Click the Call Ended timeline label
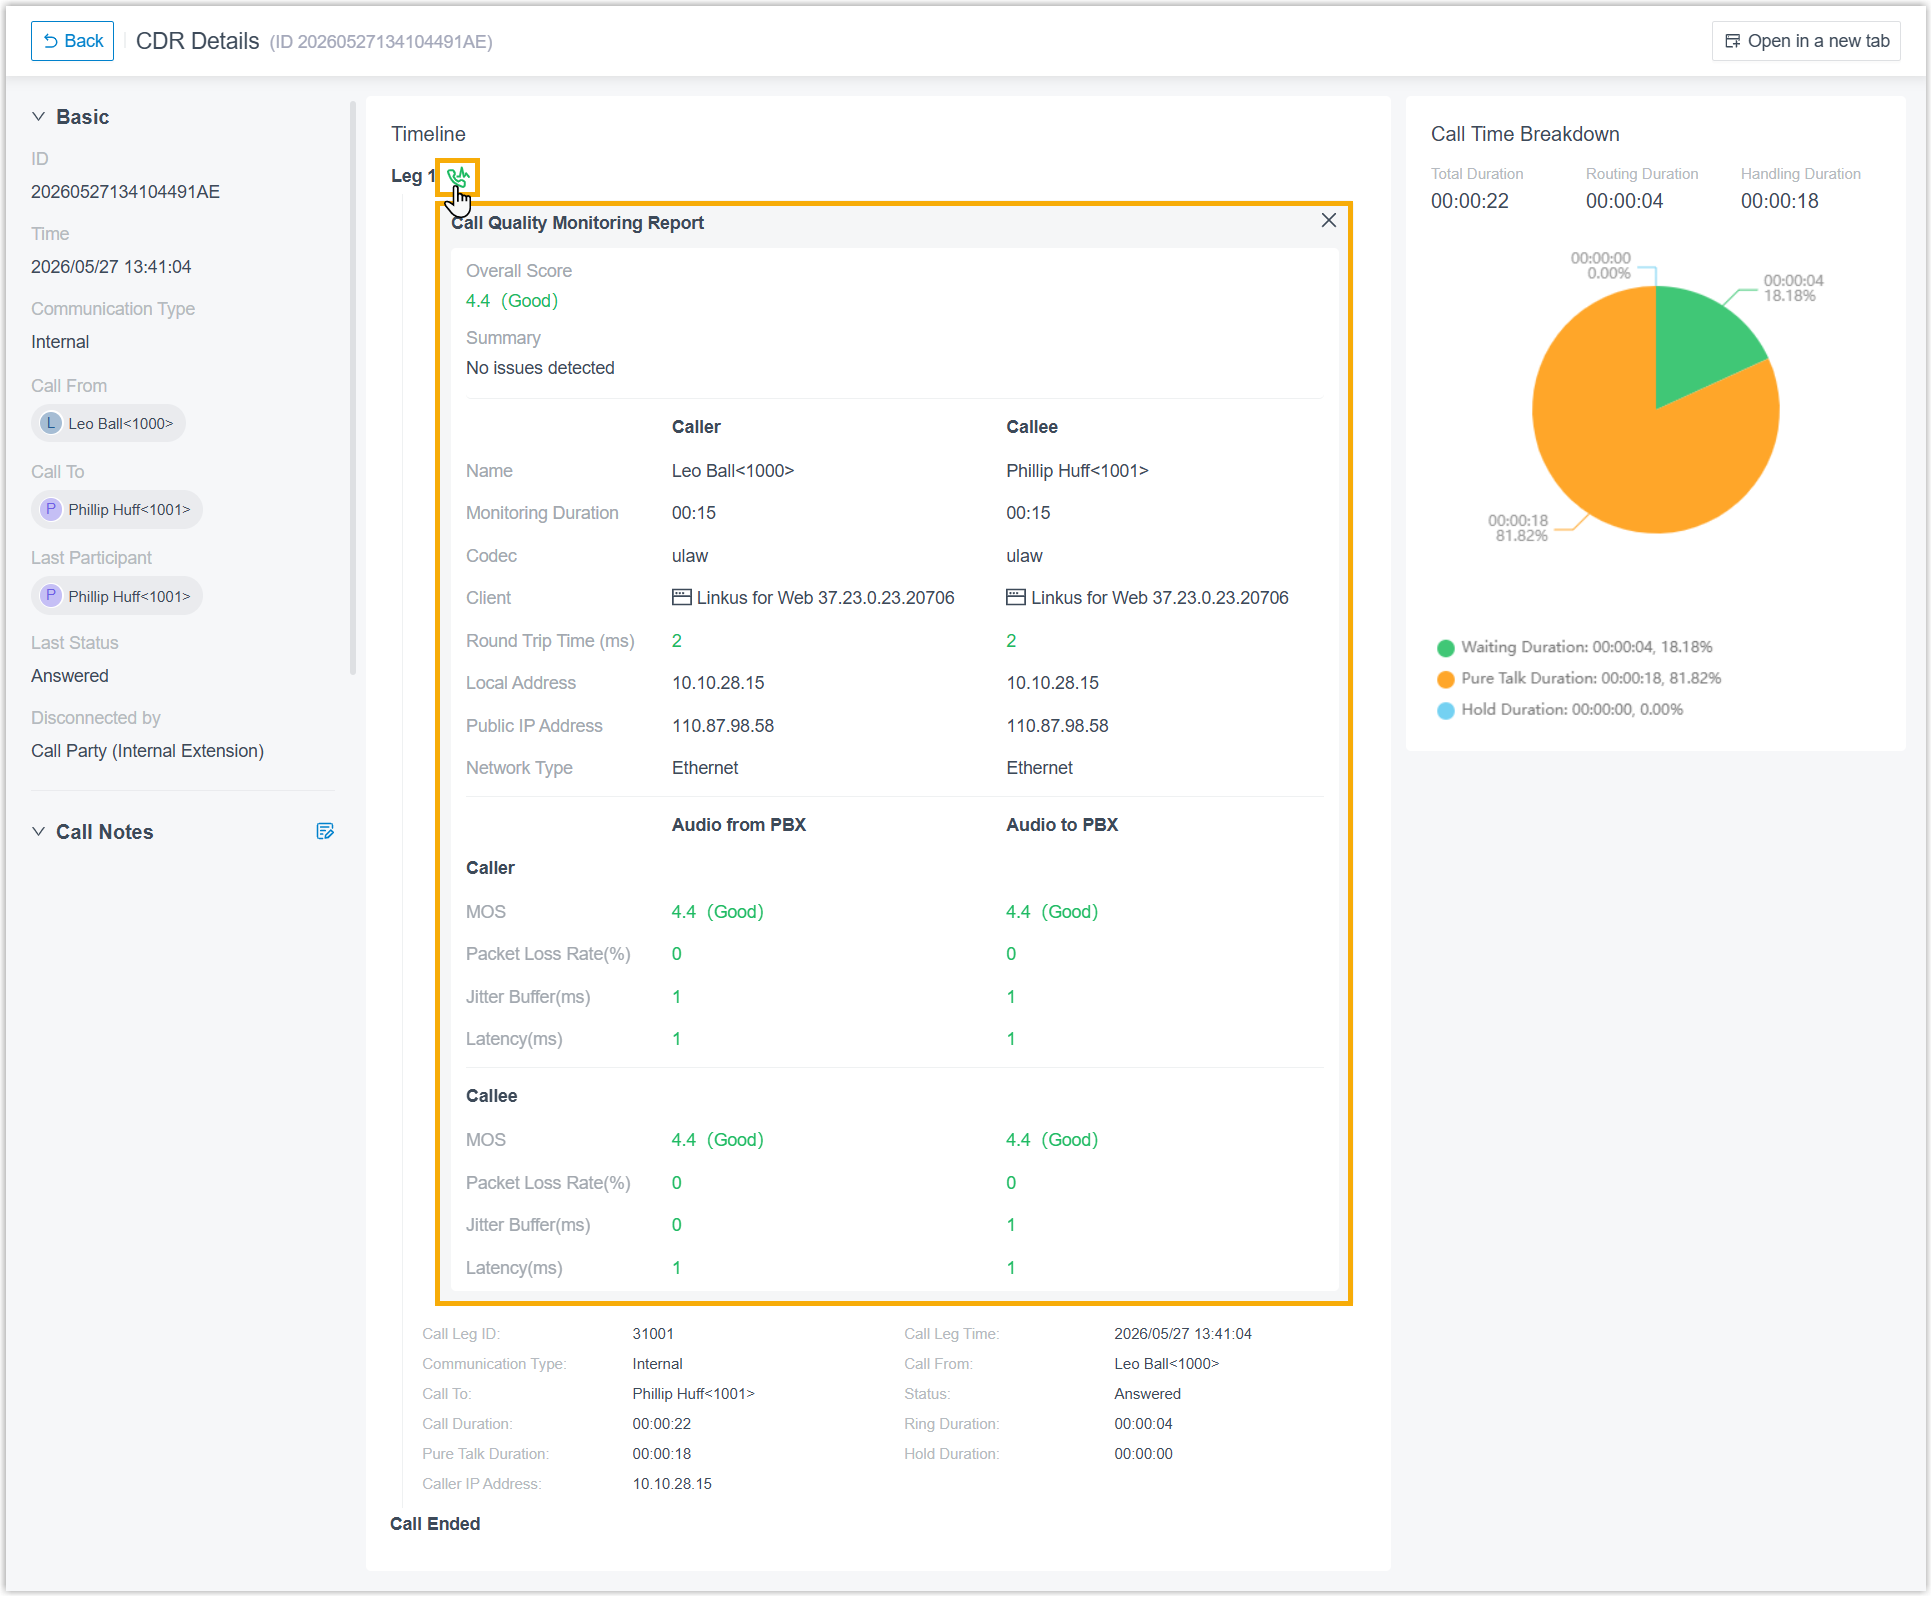 pyautogui.click(x=435, y=1523)
